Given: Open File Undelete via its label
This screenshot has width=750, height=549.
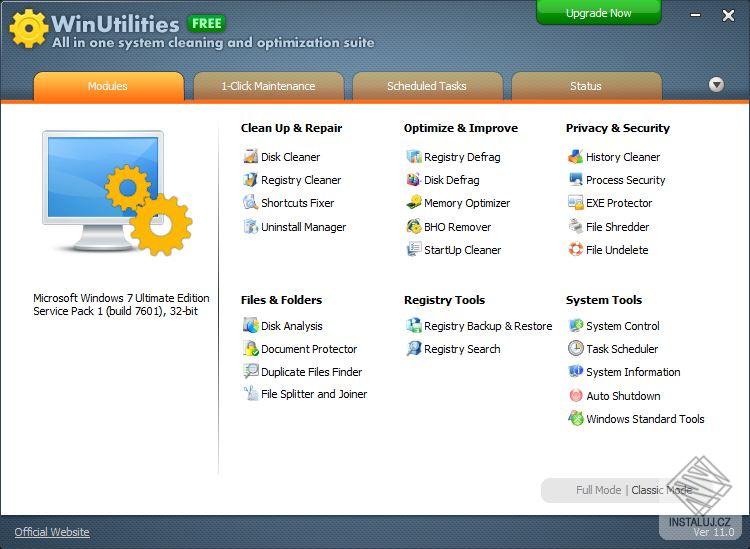Looking at the screenshot, I should [617, 250].
